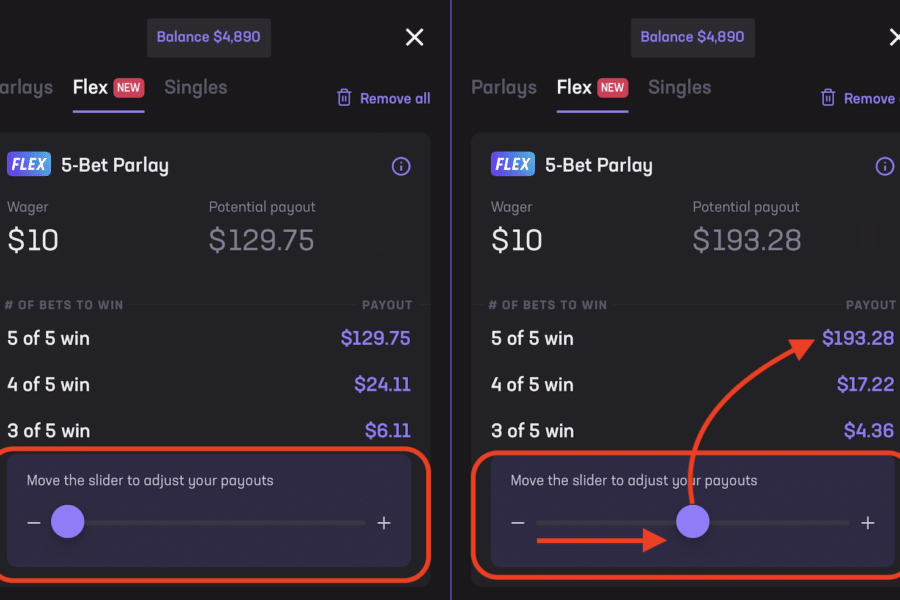Select the Flex tab in the right panel
The height and width of the screenshot is (600, 900).
click(574, 88)
